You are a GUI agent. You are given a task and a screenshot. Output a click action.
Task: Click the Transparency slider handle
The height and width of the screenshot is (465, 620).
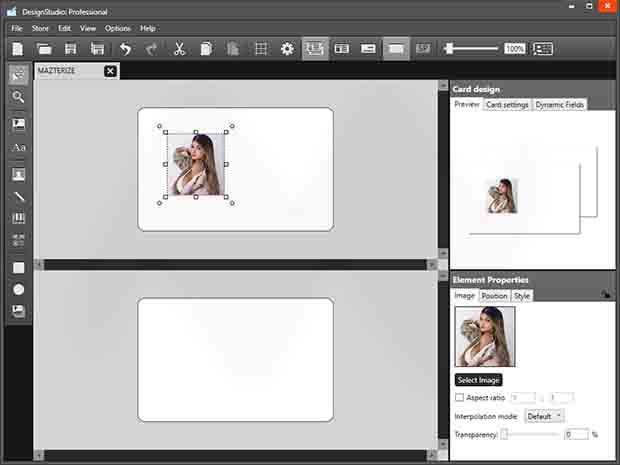504,435
